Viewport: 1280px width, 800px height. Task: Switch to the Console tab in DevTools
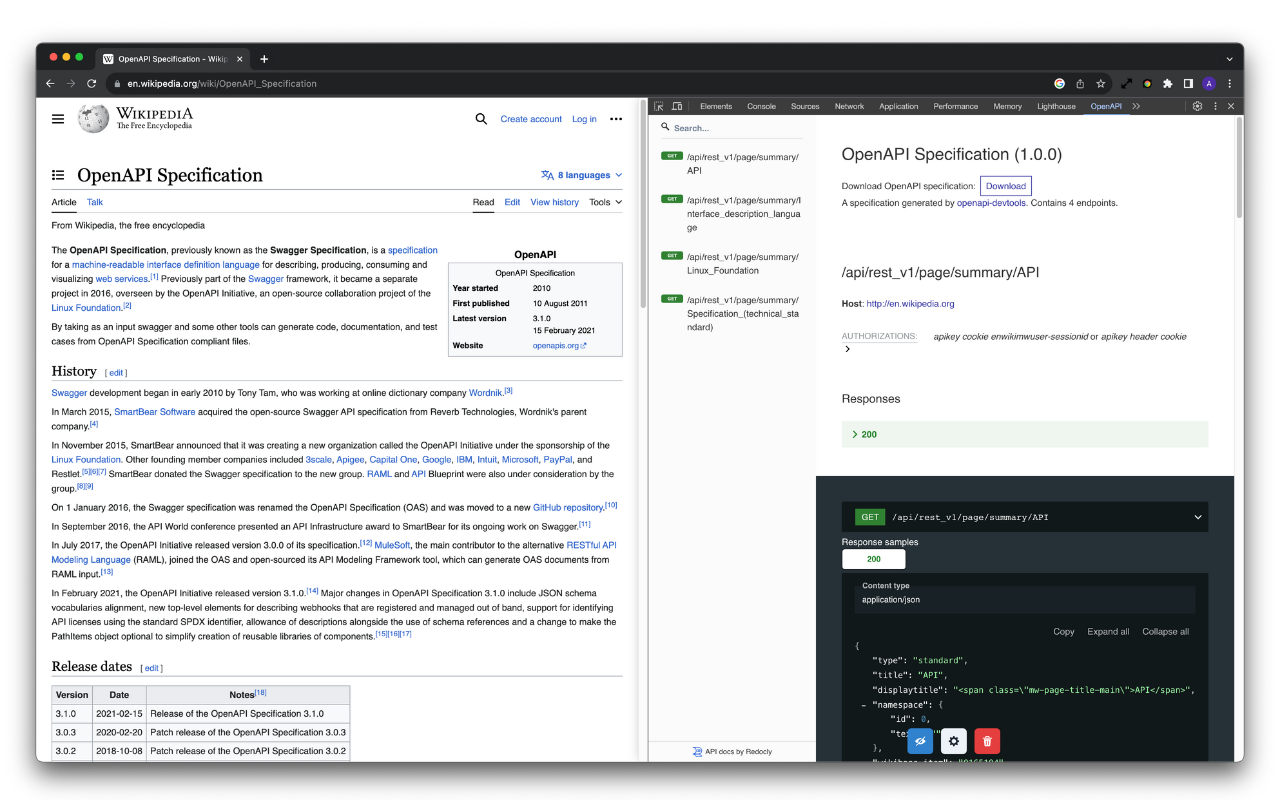point(761,105)
